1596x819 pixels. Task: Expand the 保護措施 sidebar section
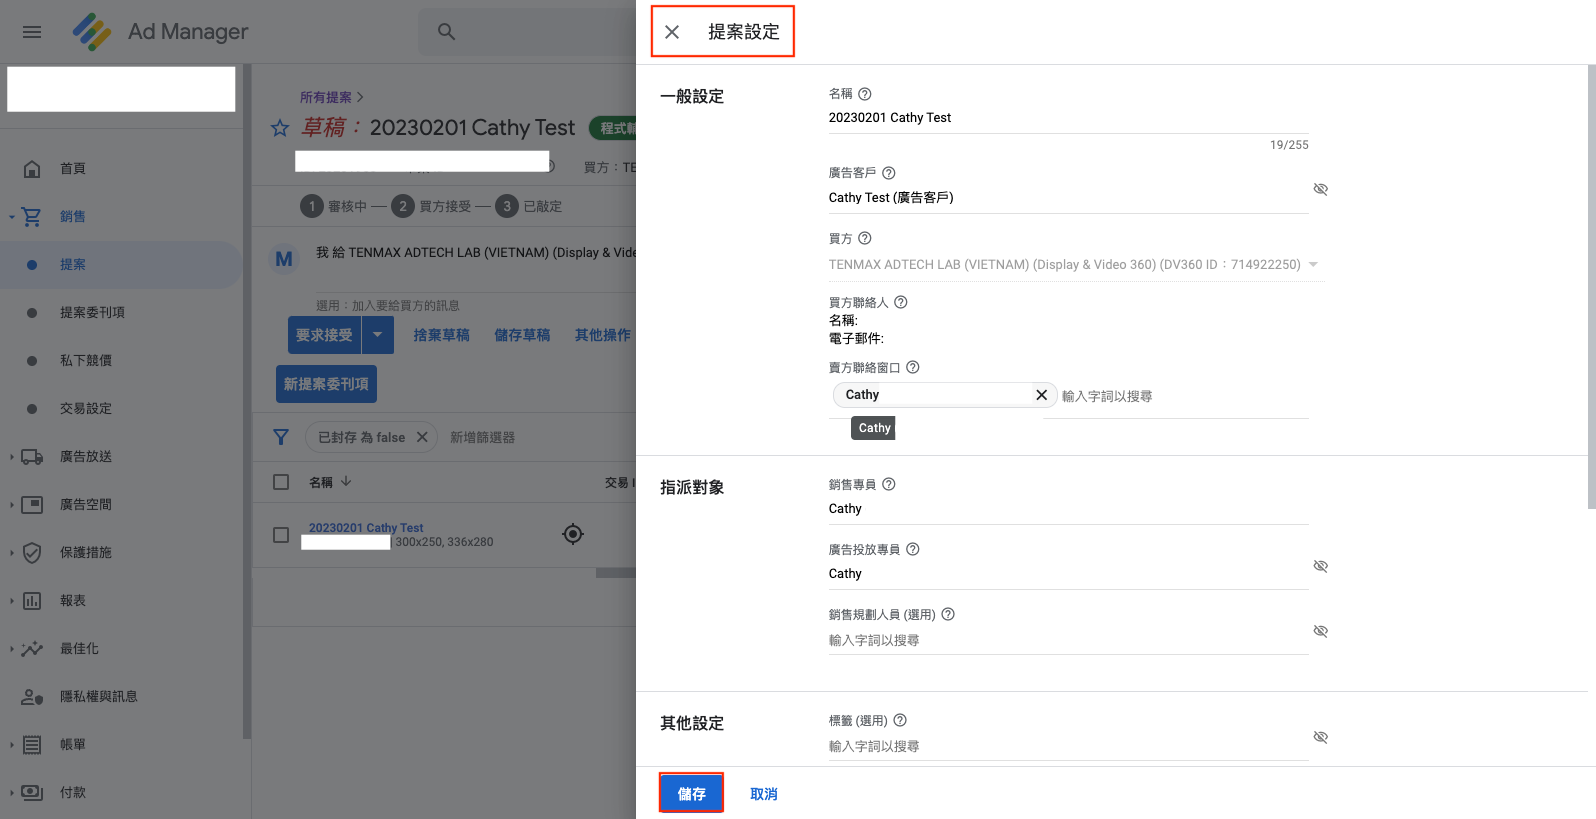(x=11, y=552)
